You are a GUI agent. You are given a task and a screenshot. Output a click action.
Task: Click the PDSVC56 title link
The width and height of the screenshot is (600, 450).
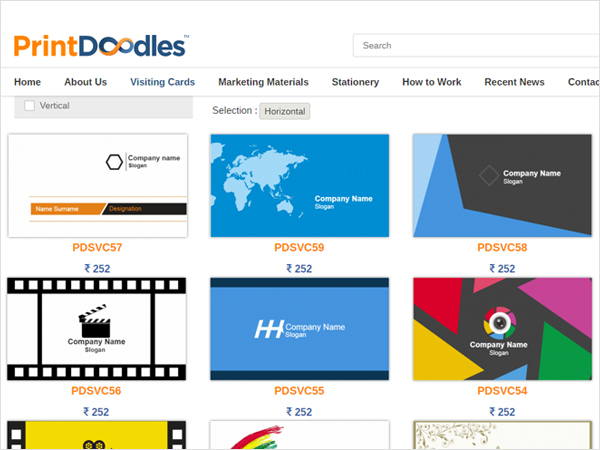(96, 391)
